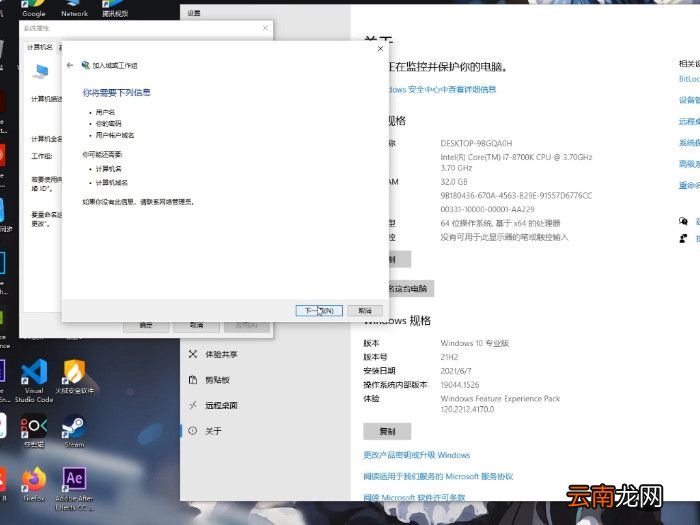700x525 pixels.
Task: Click the Clipboard icon in the Settings sidebar
Action: click(x=193, y=380)
